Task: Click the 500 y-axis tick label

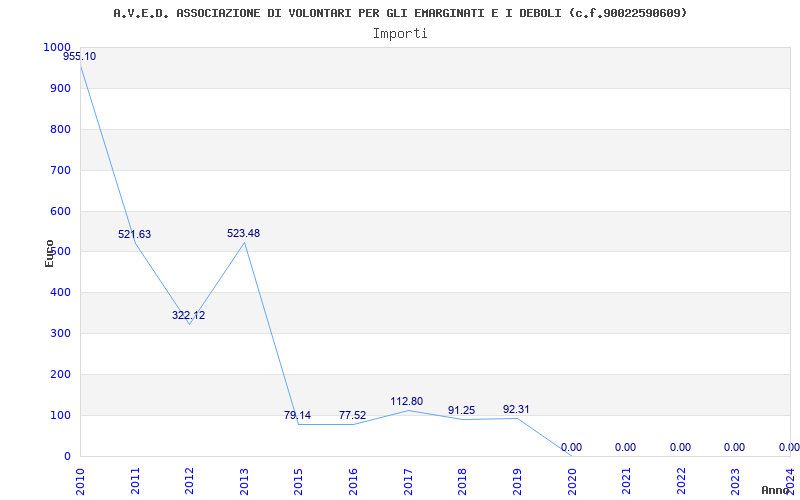Action: [60, 252]
